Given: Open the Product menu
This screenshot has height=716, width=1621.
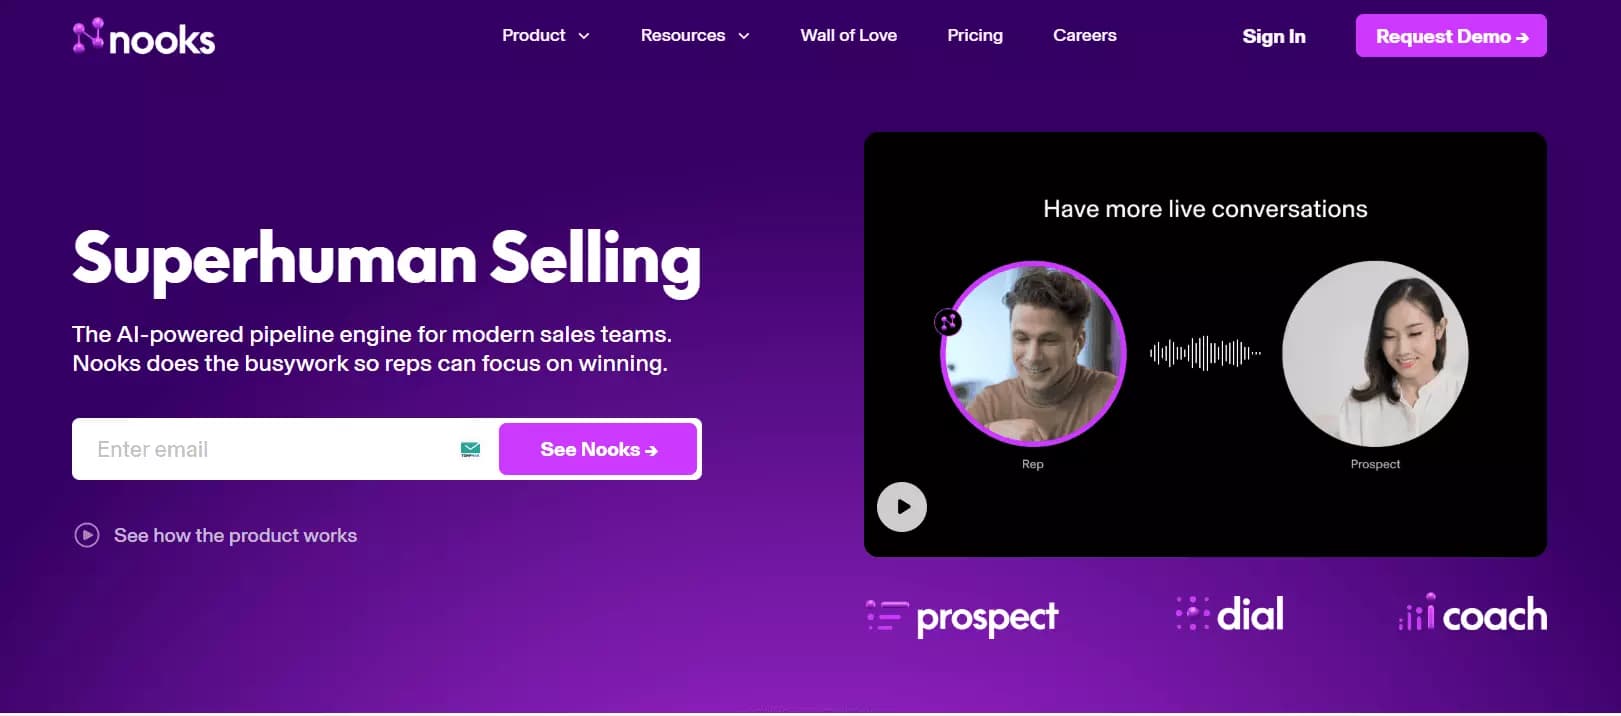Looking at the screenshot, I should [x=534, y=36].
